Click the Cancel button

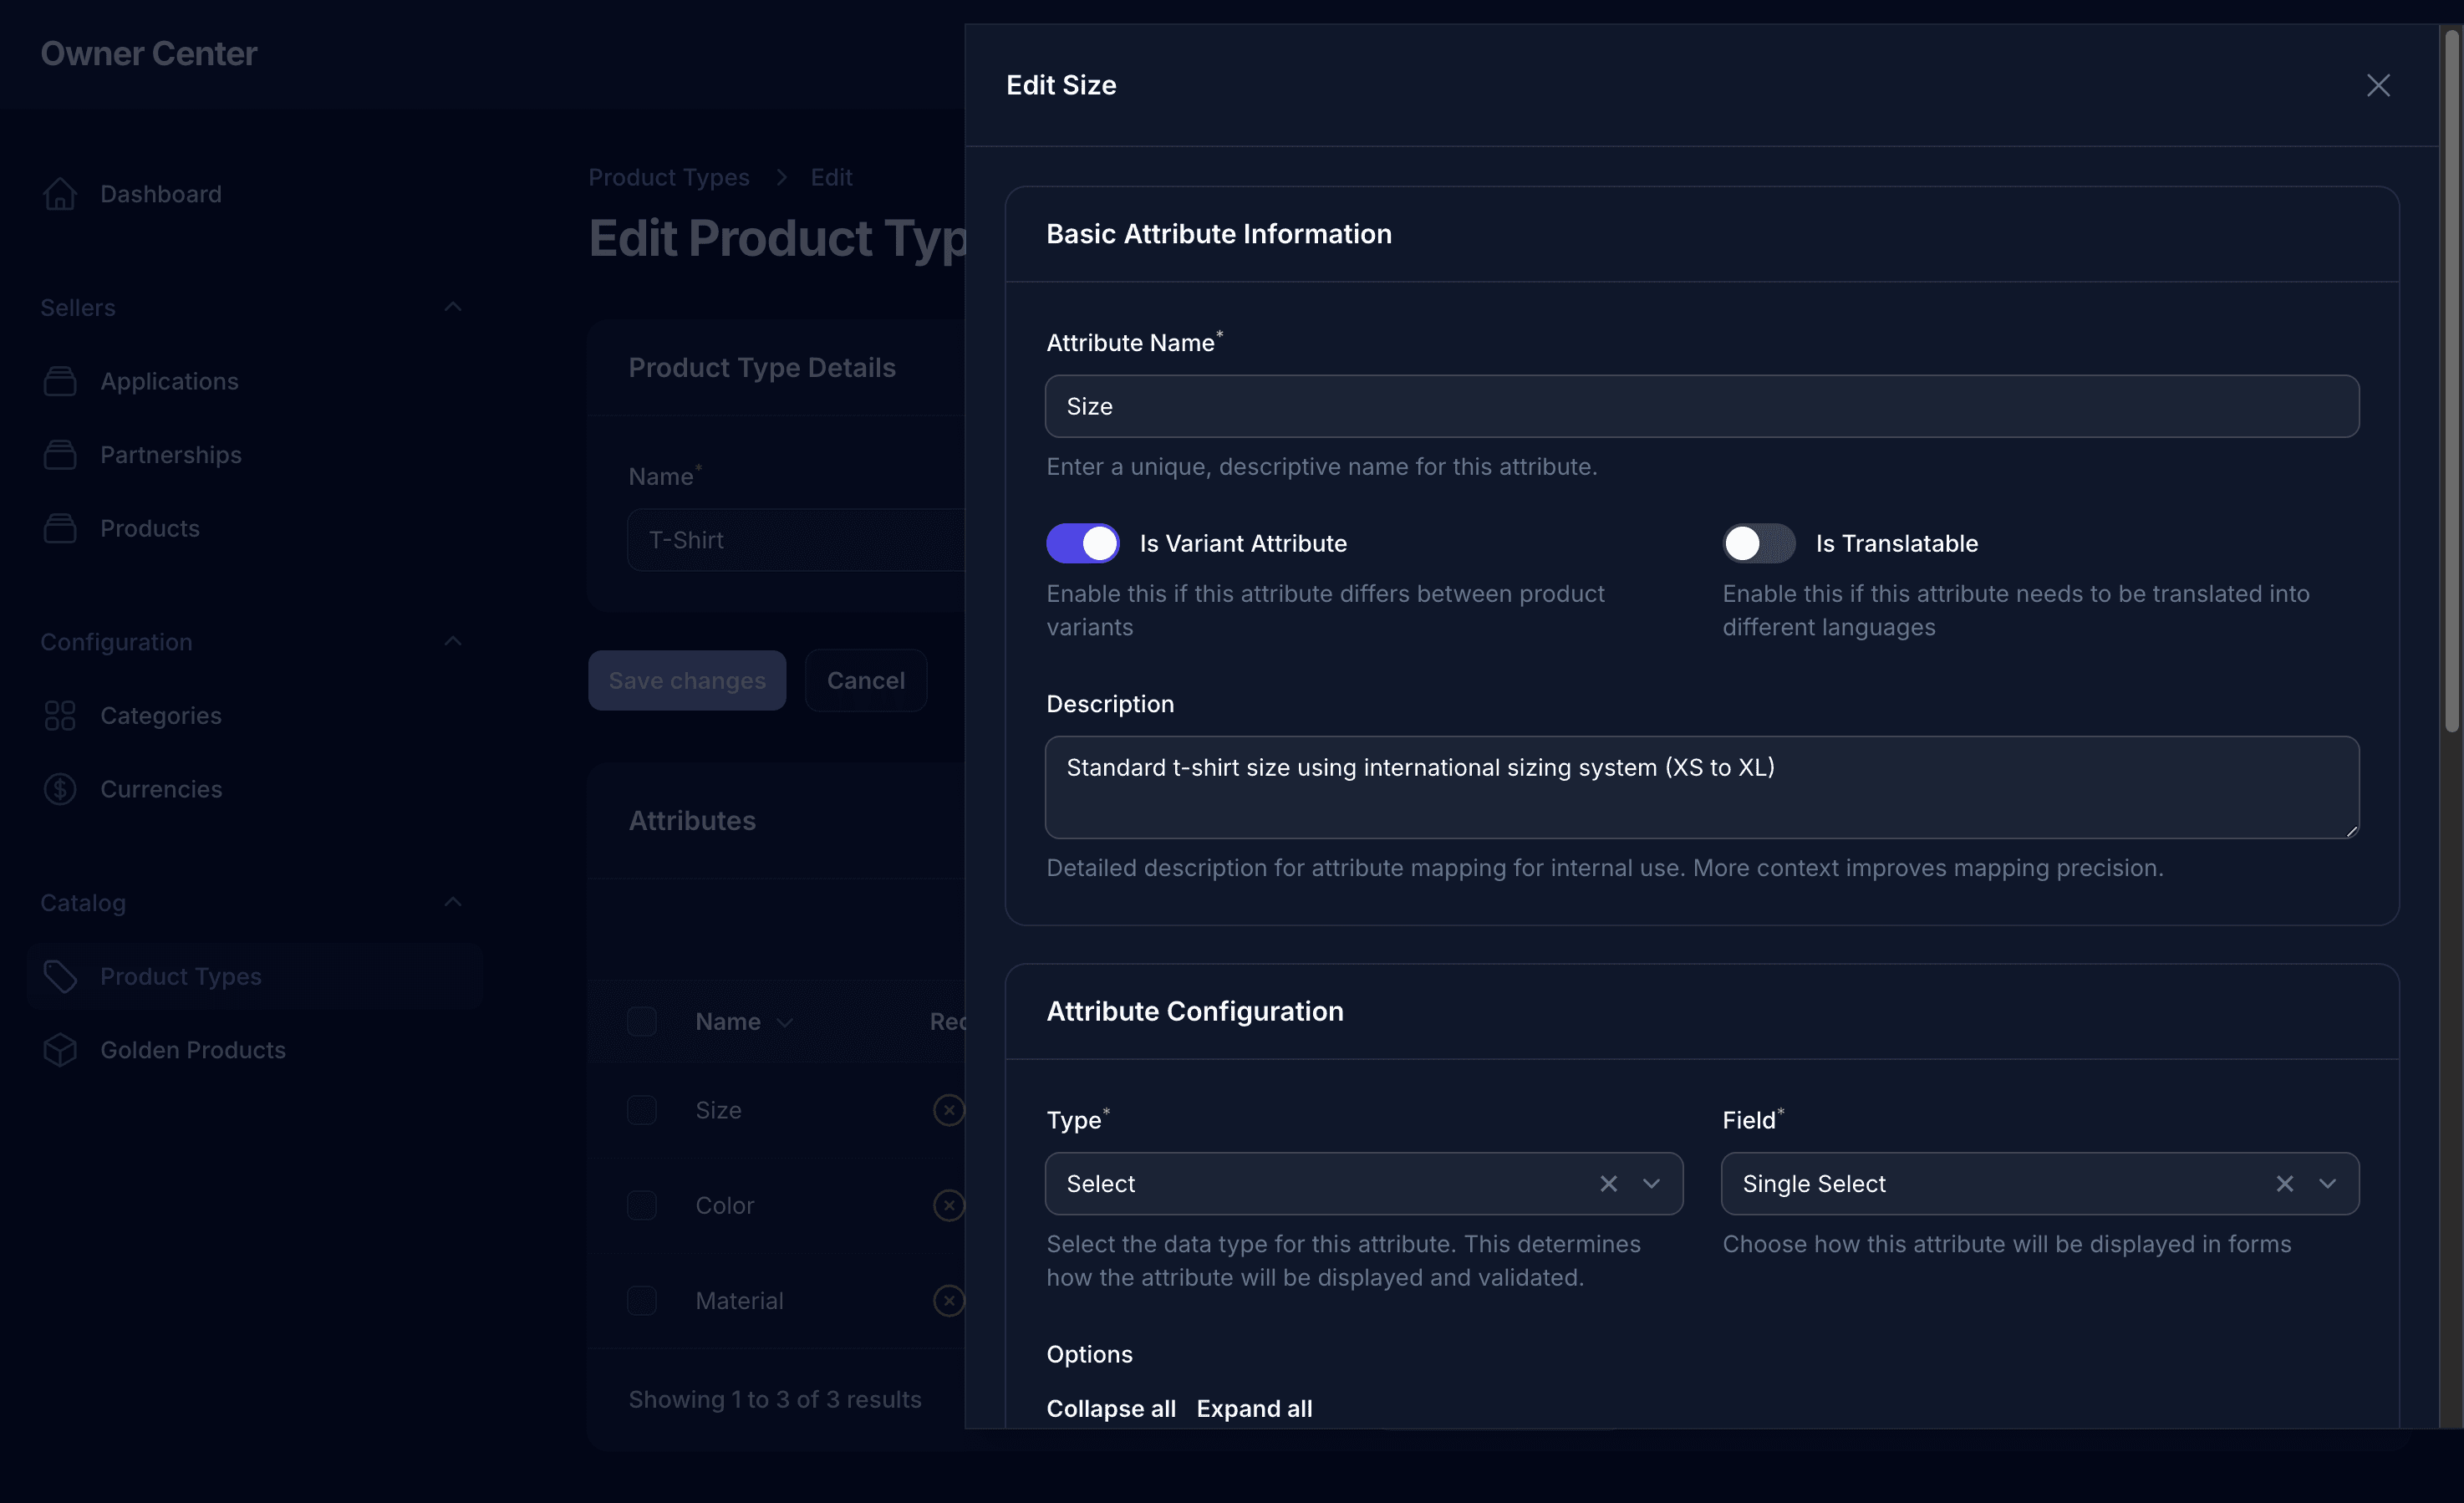pos(866,681)
